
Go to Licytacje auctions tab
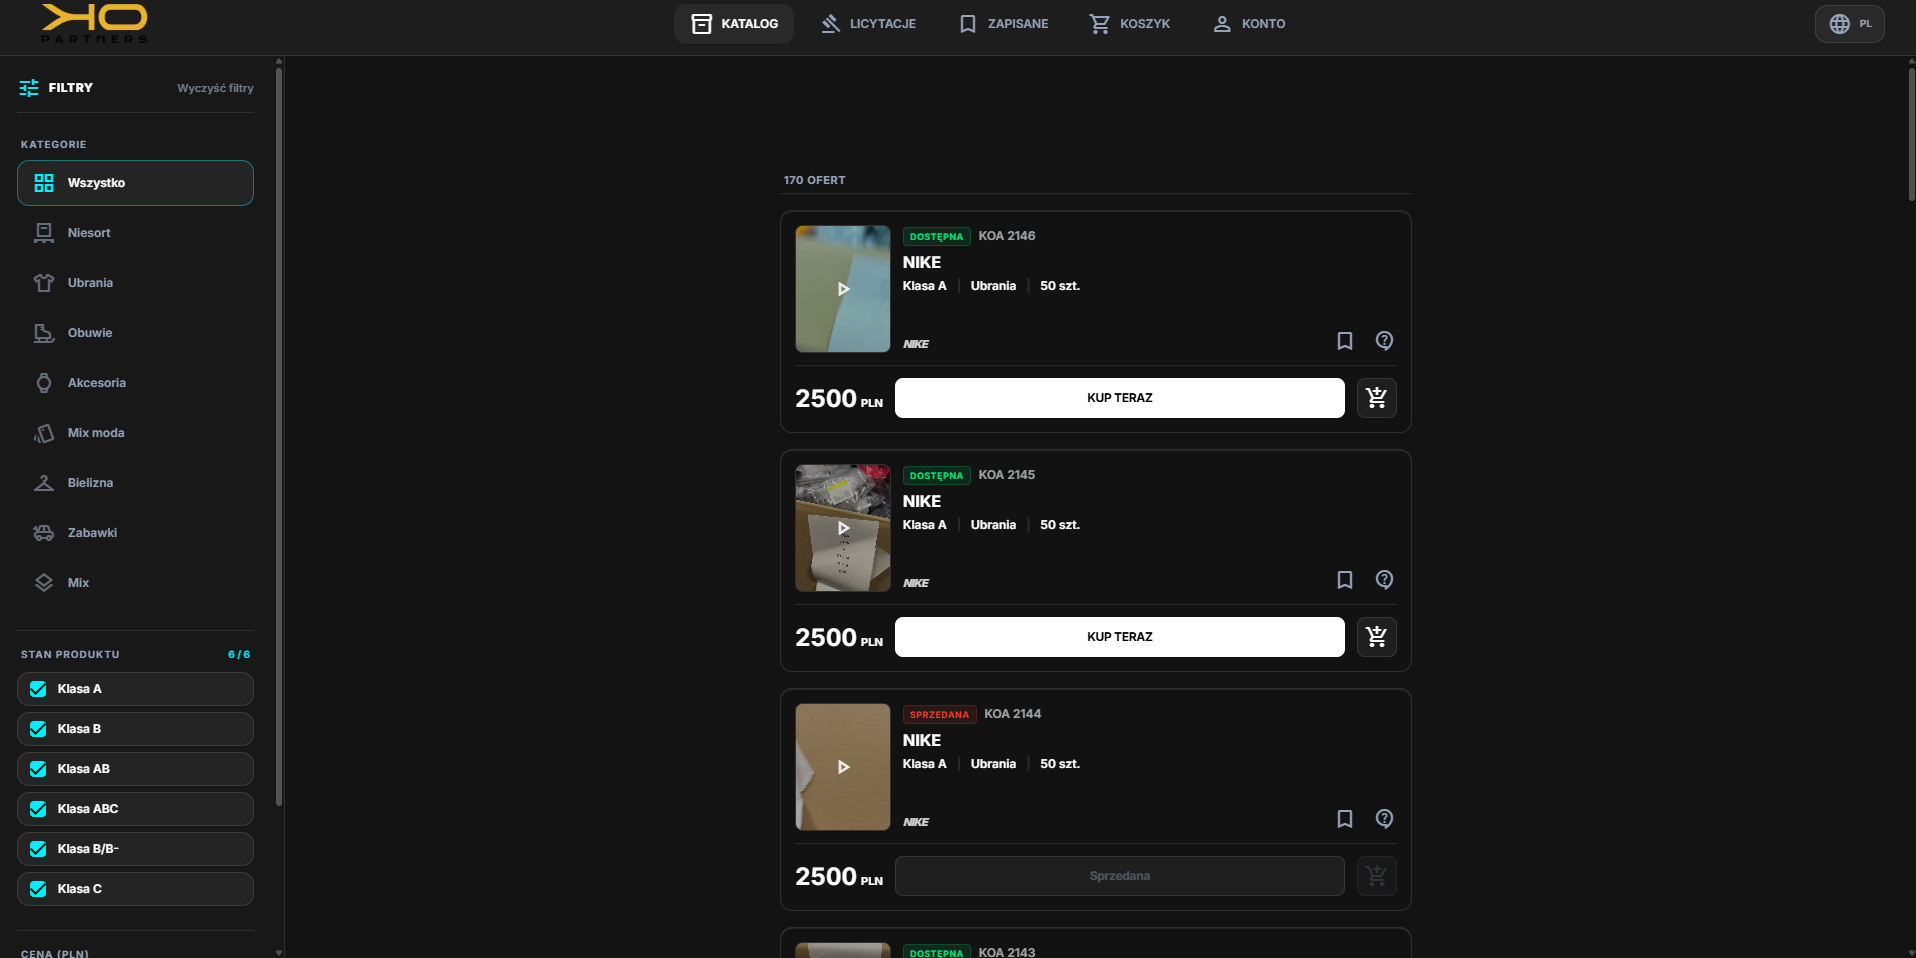pyautogui.click(x=868, y=24)
